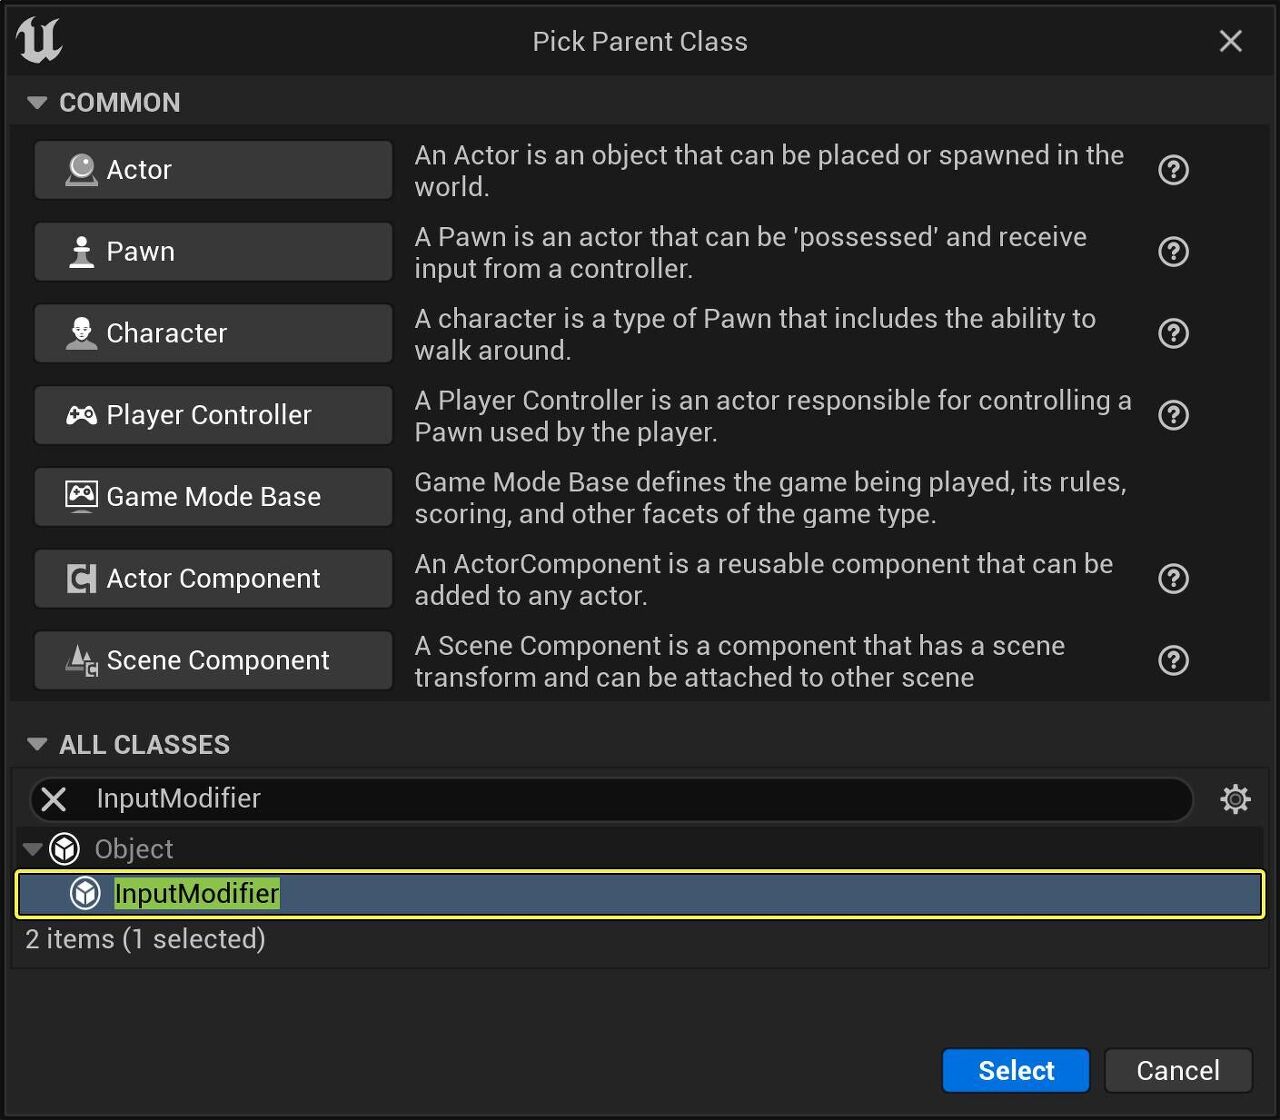Cancel the parent class dialog
This screenshot has width=1280, height=1120.
click(x=1178, y=1070)
